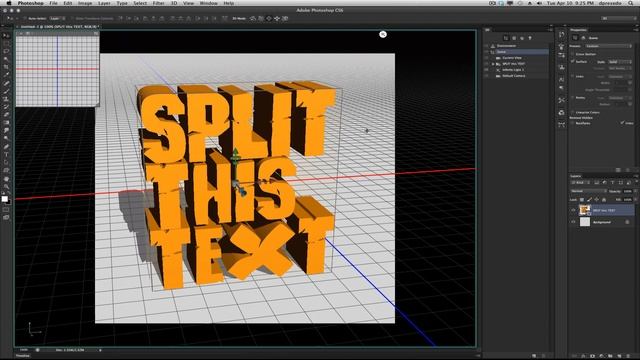Click the Scale 3D Object mode icon

285,18
